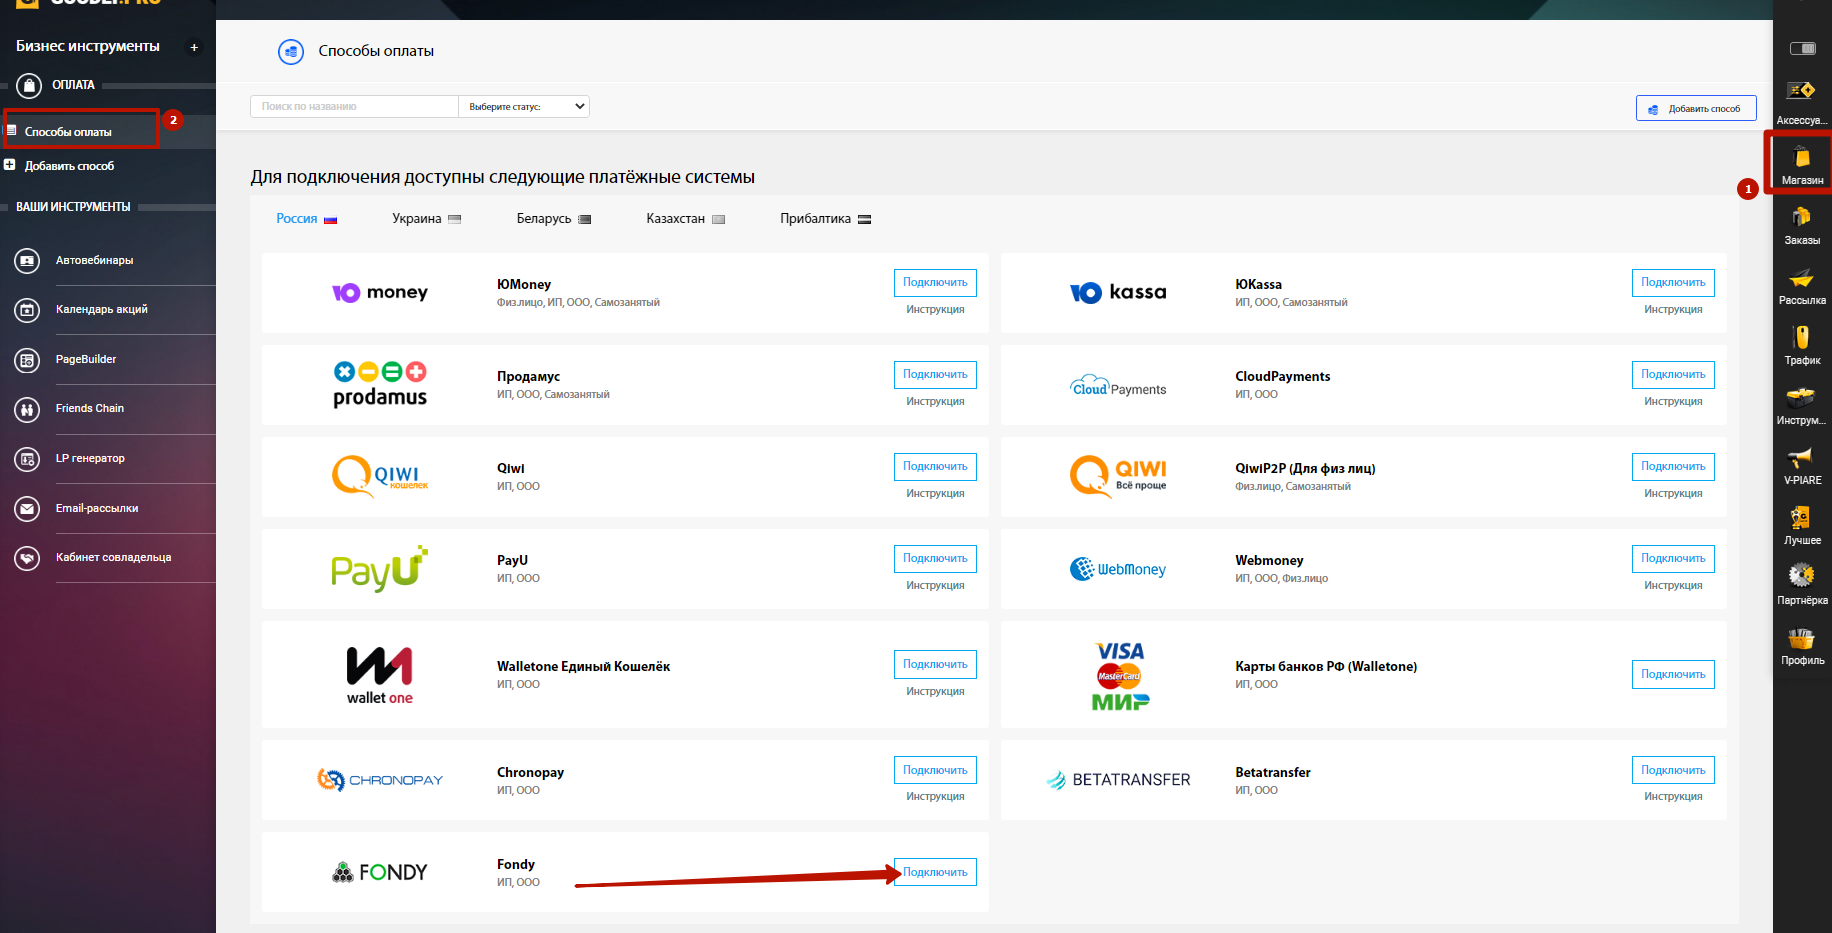
Task: Open Инструкция link for QiwiP2P
Action: [1673, 494]
